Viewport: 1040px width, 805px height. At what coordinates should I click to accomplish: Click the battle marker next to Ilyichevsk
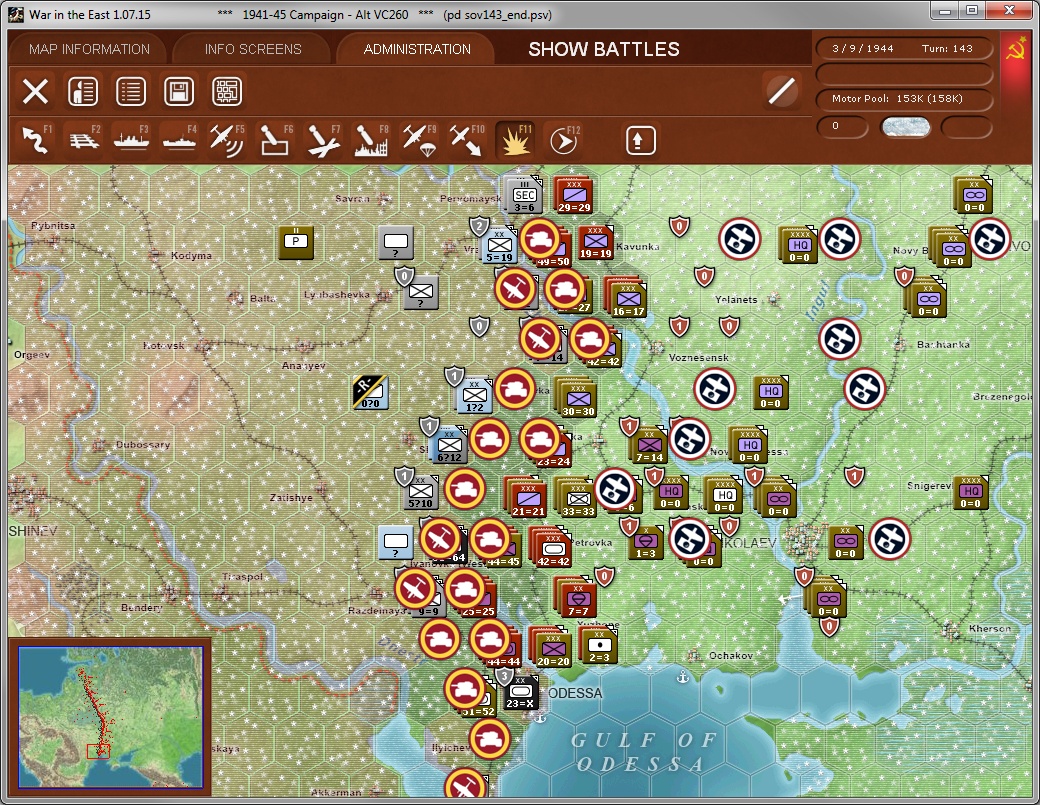pyautogui.click(x=489, y=738)
